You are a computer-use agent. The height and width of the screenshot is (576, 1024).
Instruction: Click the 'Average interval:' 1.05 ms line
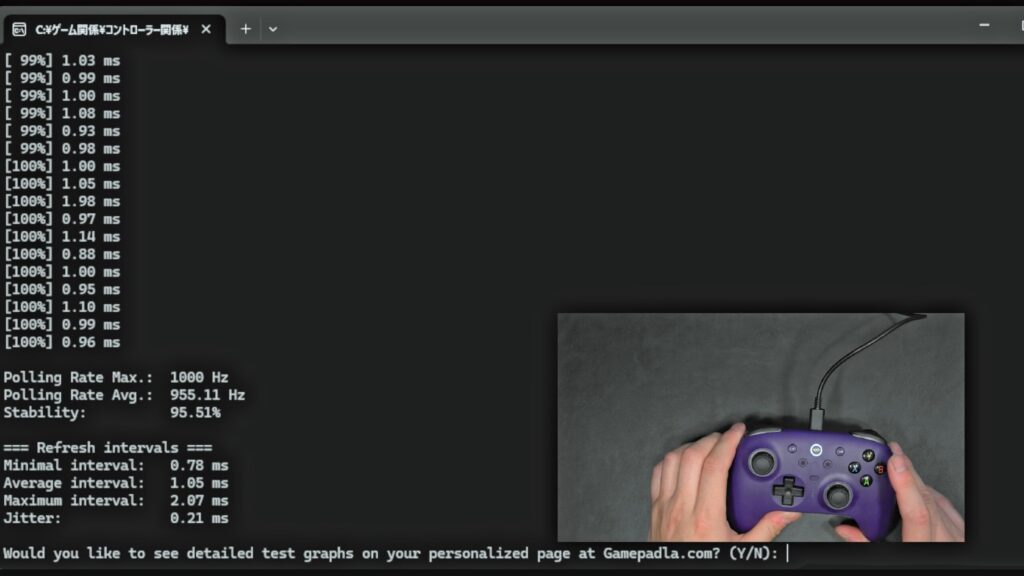(116, 483)
